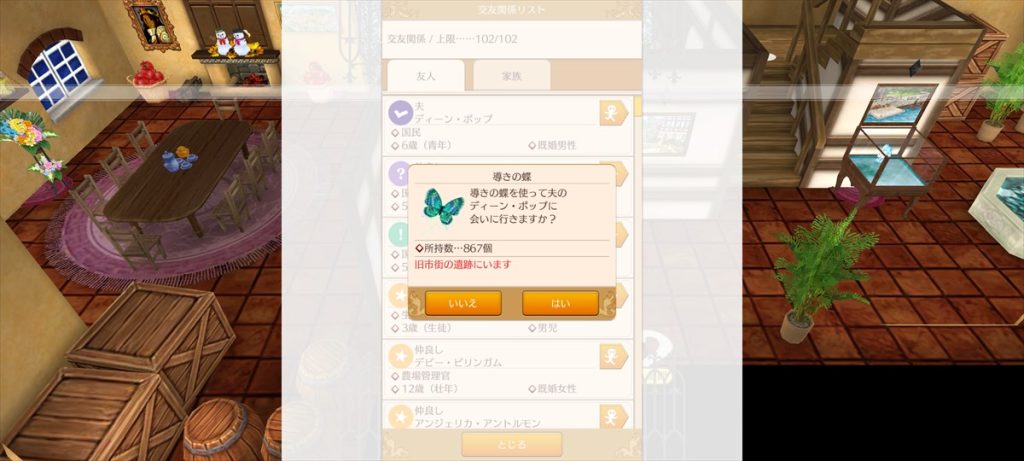
Task: Click the とじる close button
Action: click(511, 445)
